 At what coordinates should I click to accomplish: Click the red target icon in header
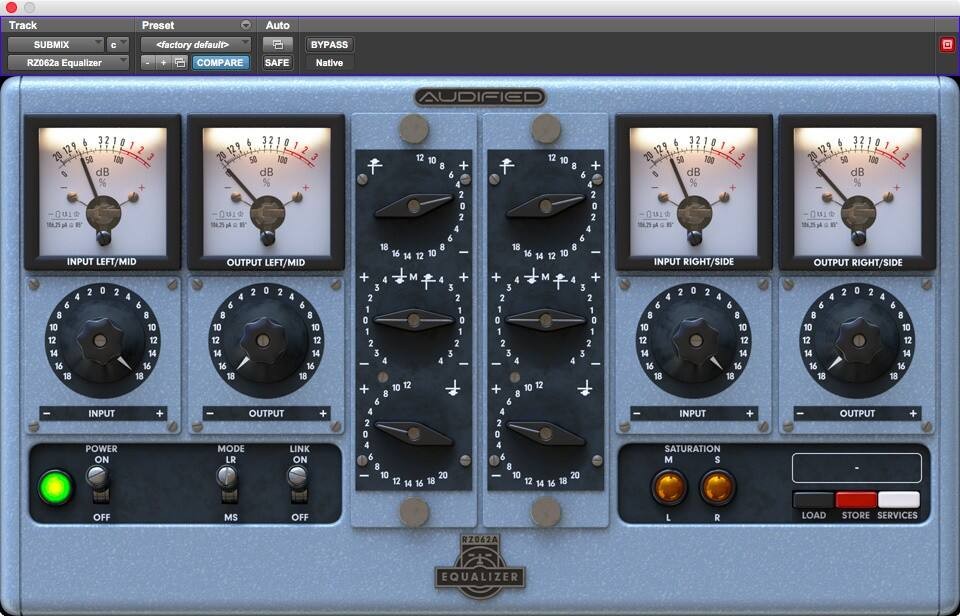tap(947, 45)
